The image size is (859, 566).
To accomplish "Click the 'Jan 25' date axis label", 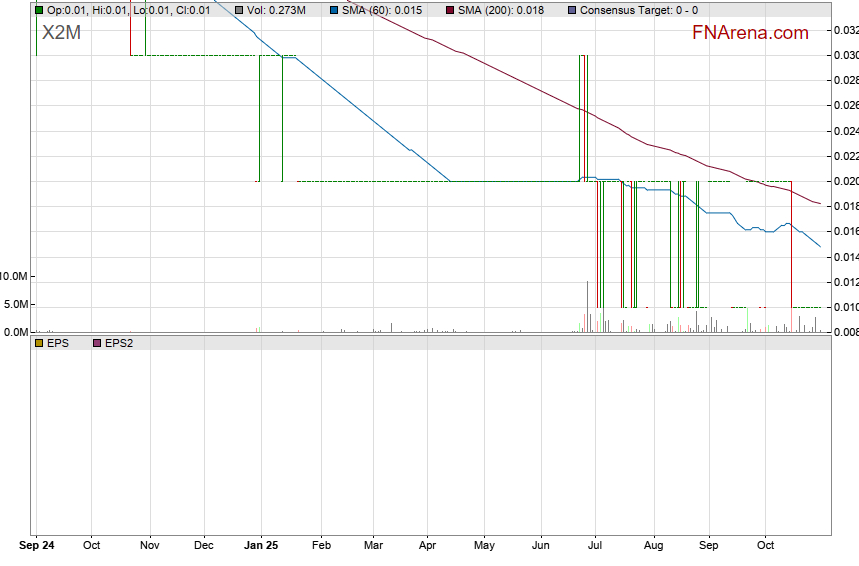I will point(261,546).
